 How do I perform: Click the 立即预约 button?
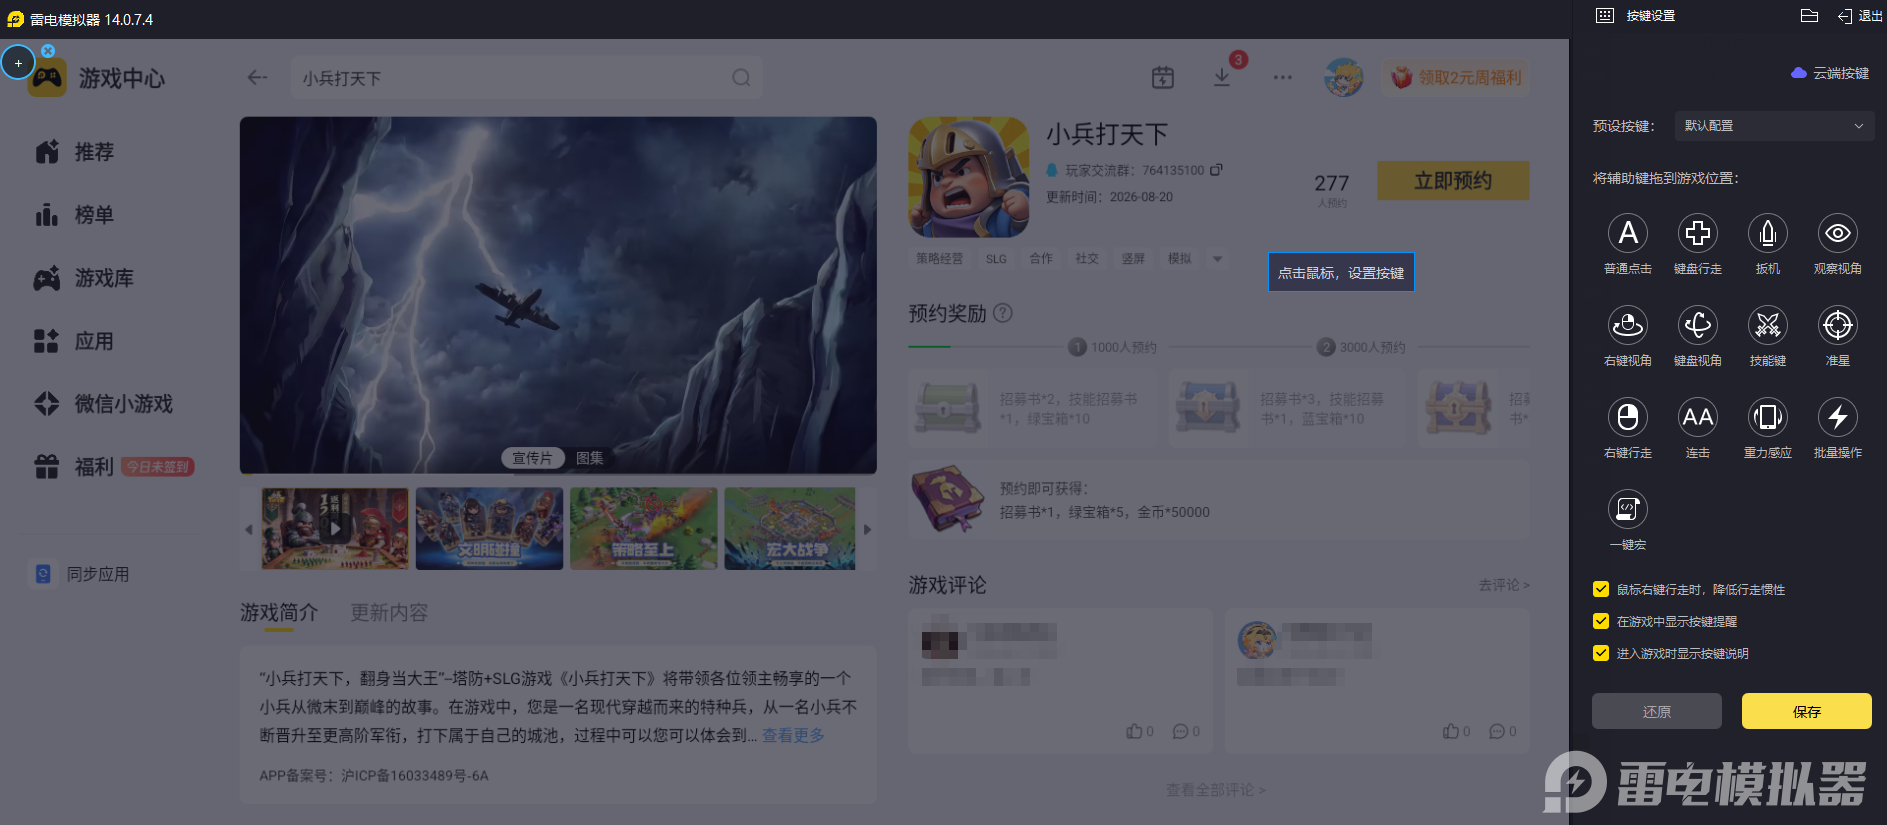(x=1453, y=181)
